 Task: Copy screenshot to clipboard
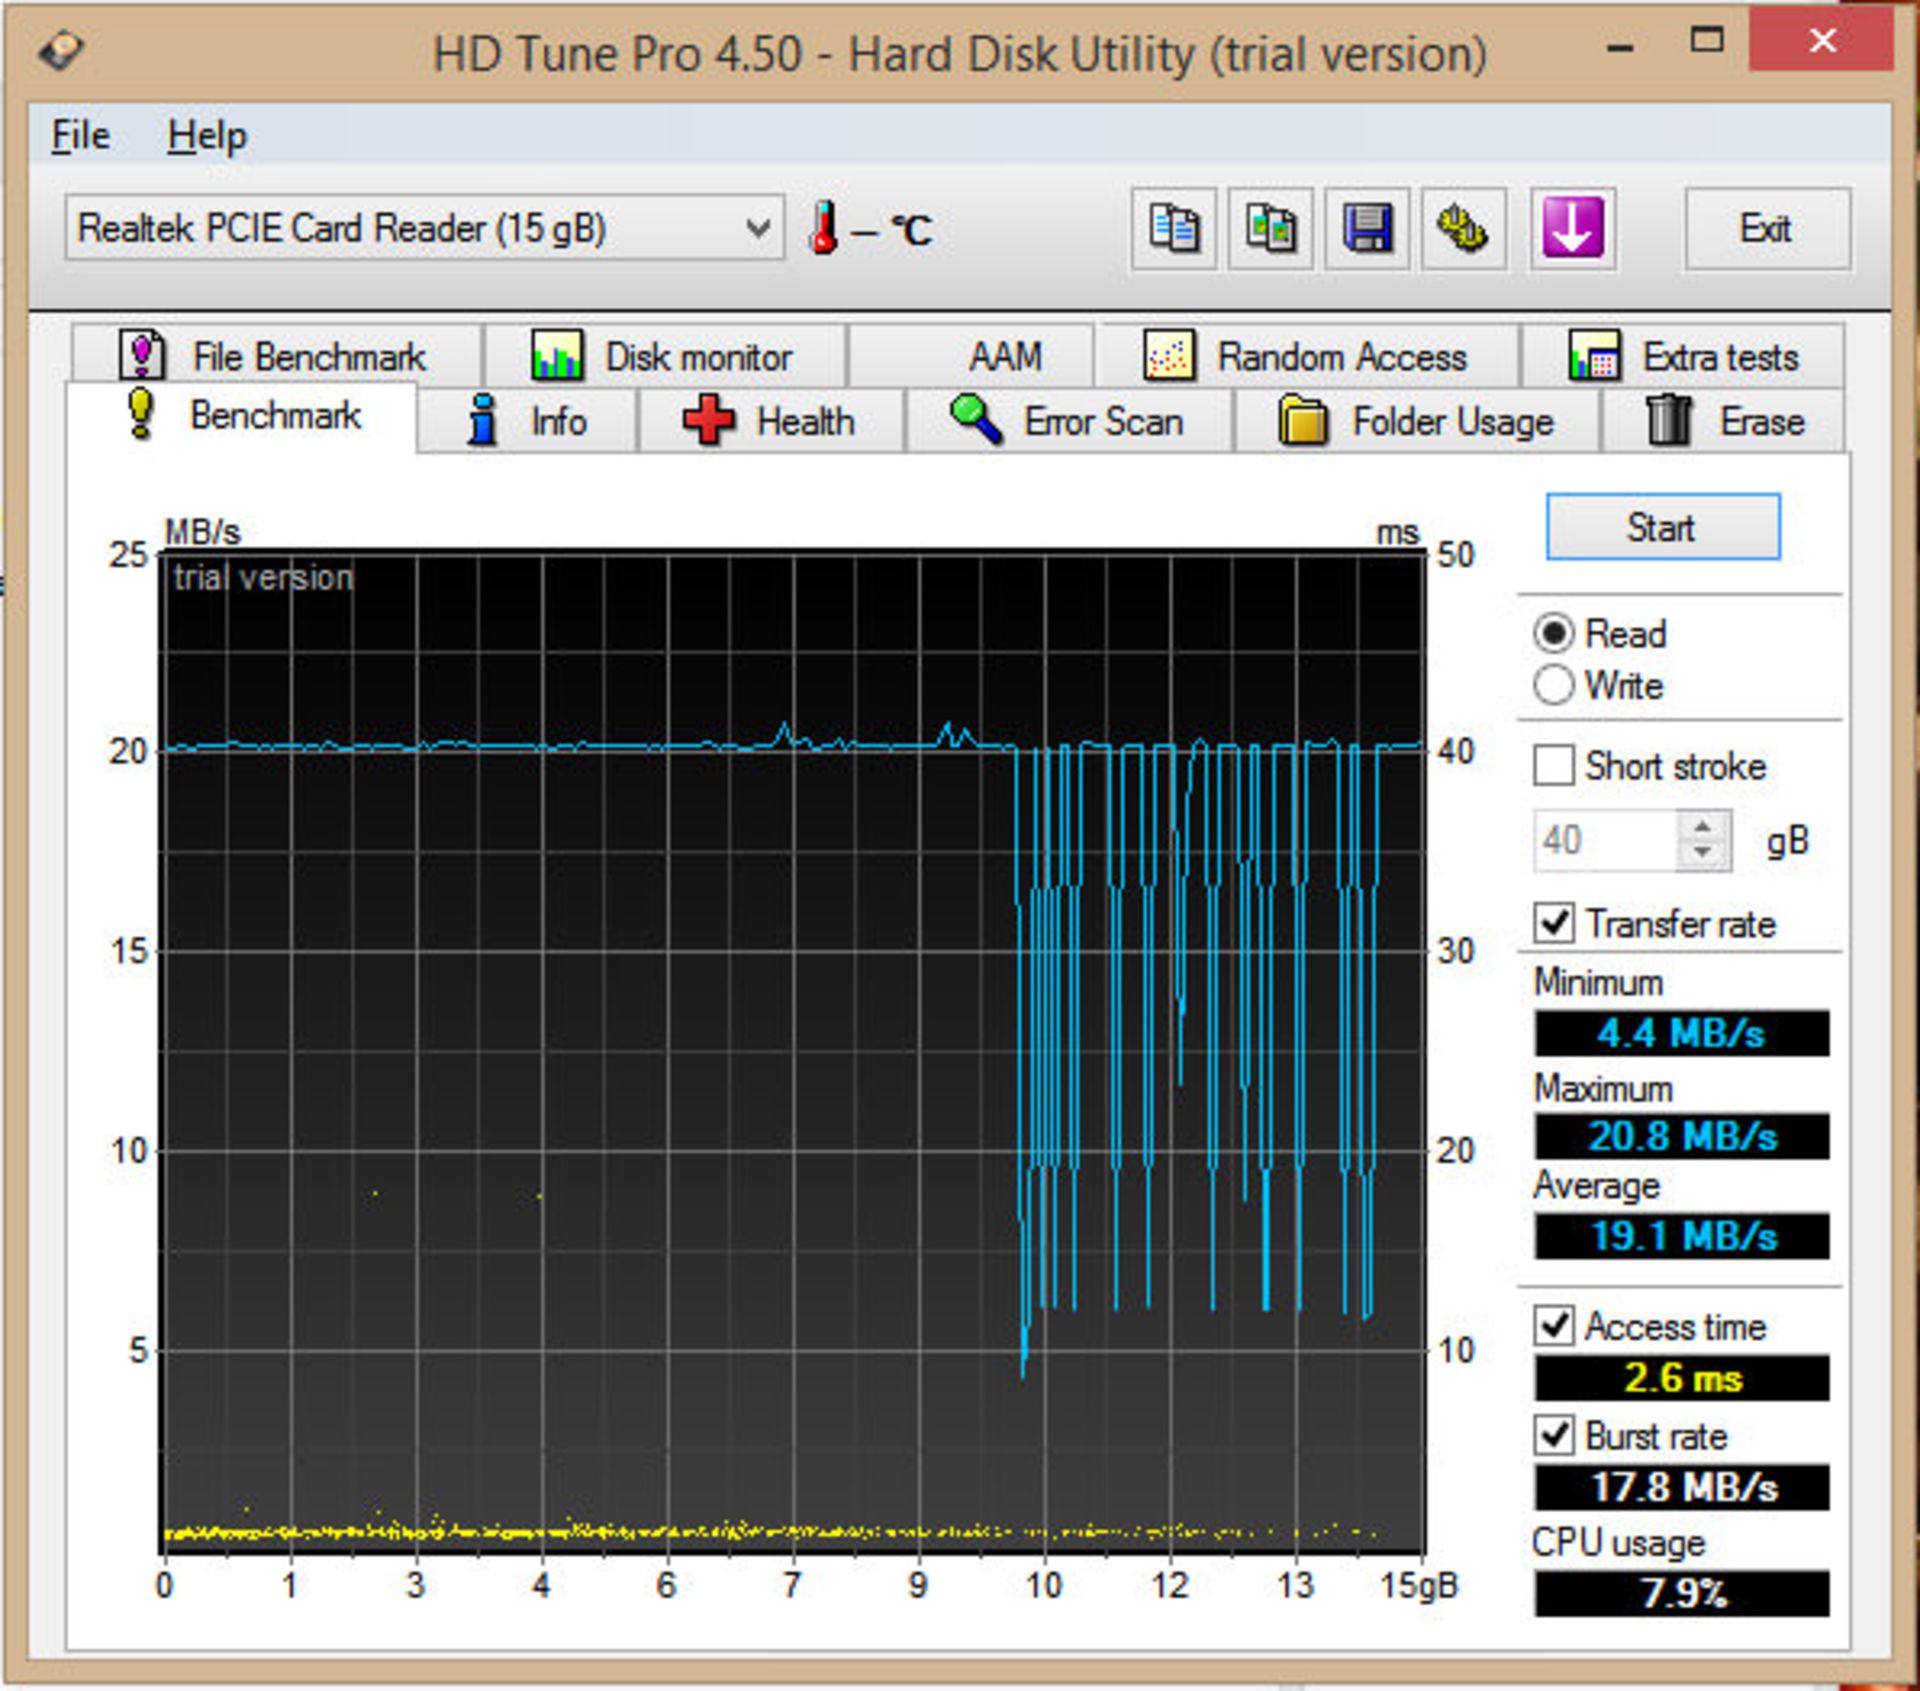[x=1269, y=229]
